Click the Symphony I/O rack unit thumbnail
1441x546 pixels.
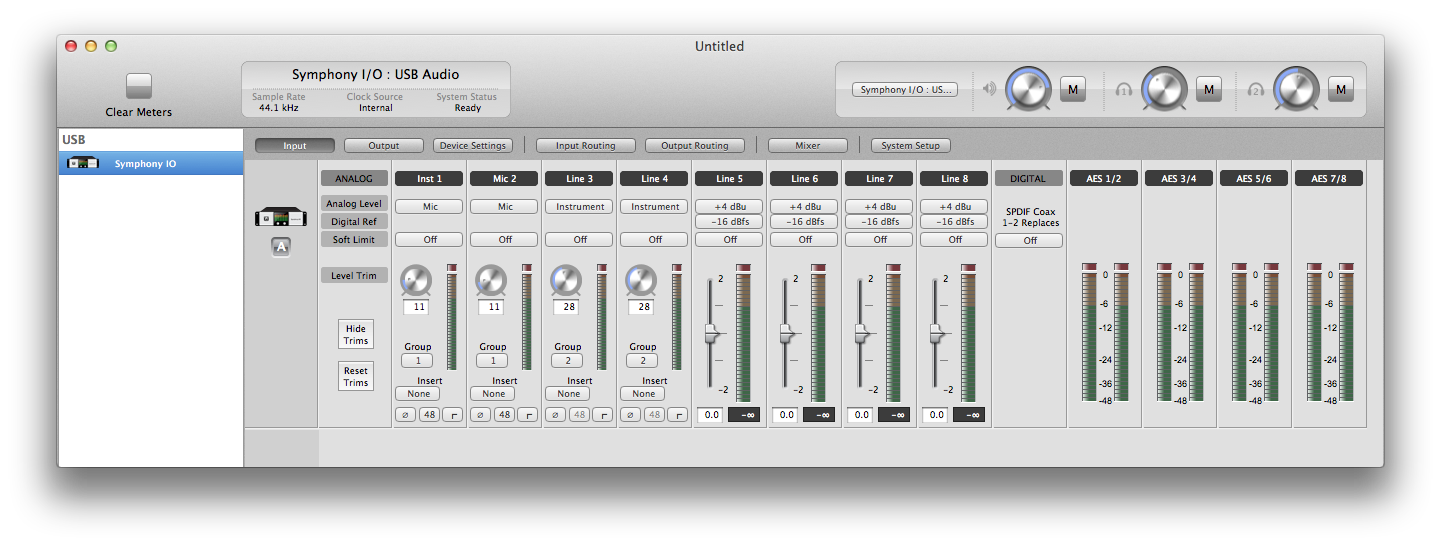click(x=281, y=217)
